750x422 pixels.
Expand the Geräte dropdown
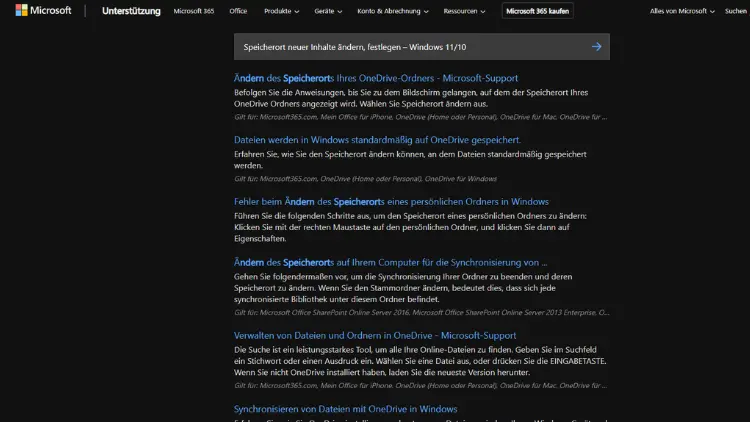click(x=328, y=11)
